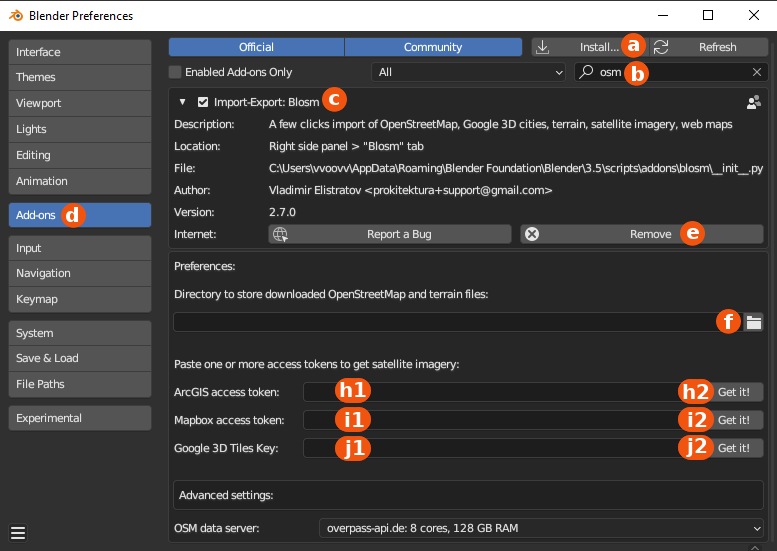The width and height of the screenshot is (777, 551).
Task: Click the Remove add-on button
Action: (x=642, y=234)
